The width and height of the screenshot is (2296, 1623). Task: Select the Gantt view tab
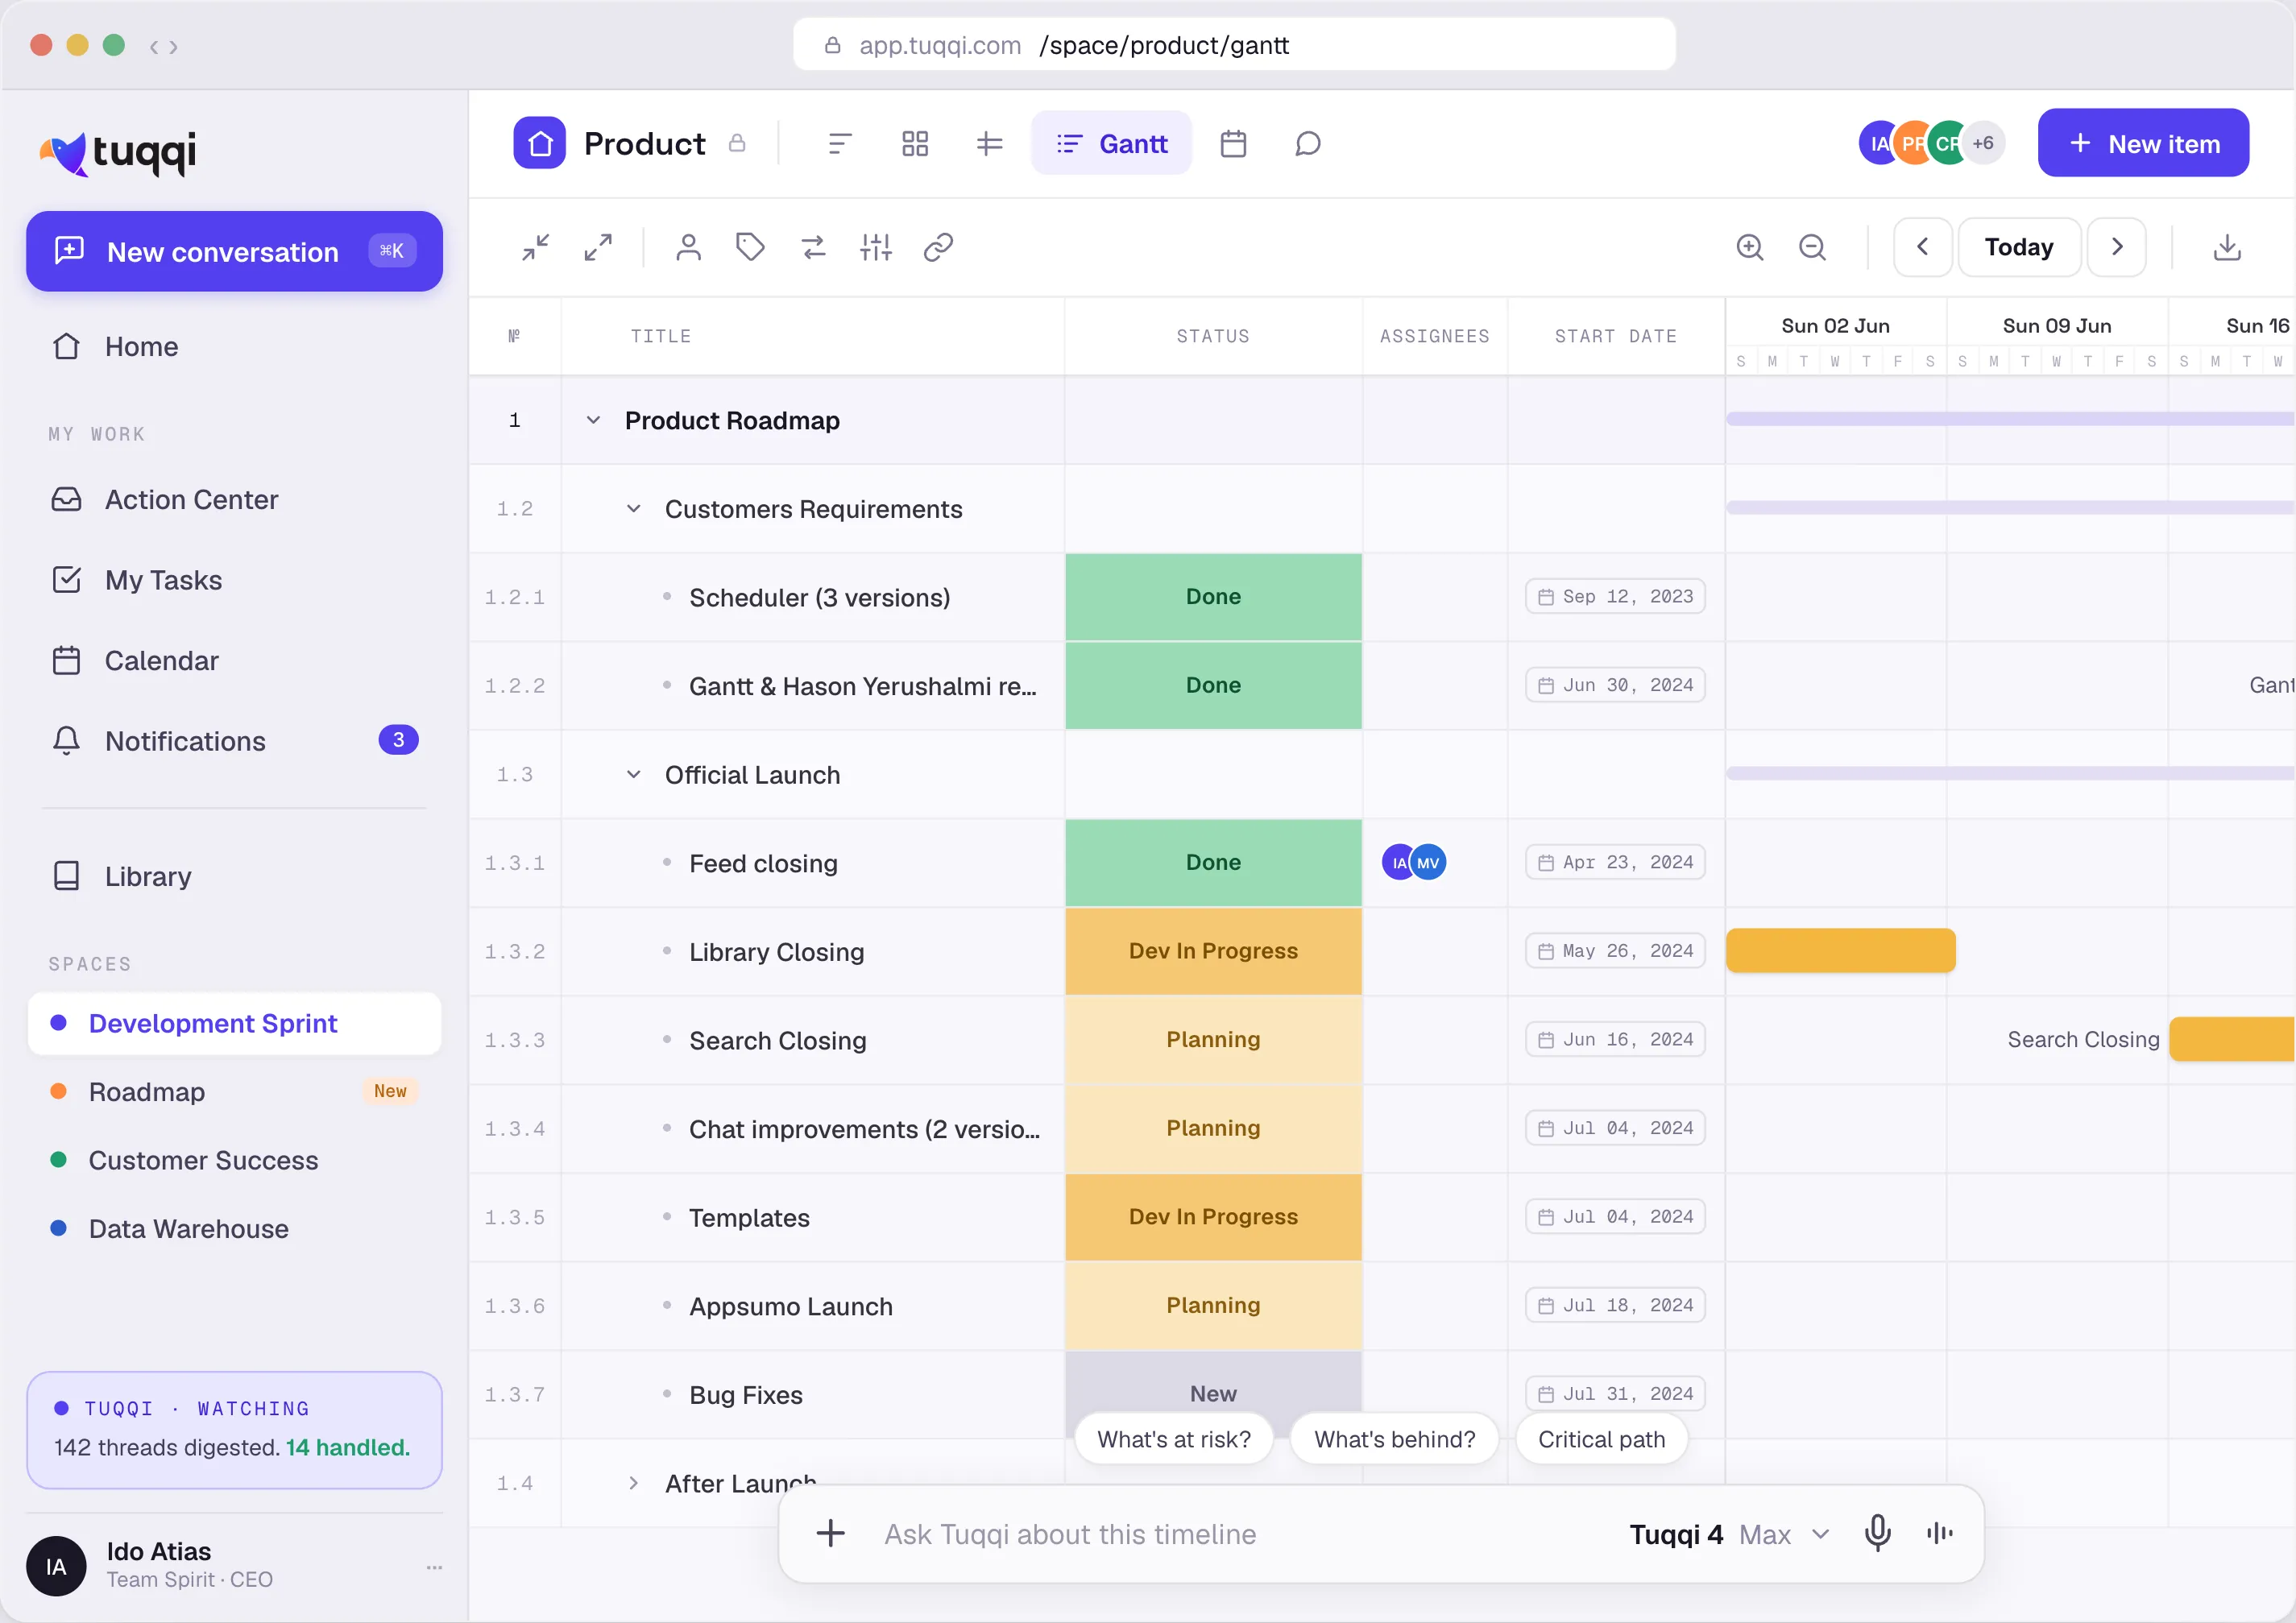pos(1111,144)
